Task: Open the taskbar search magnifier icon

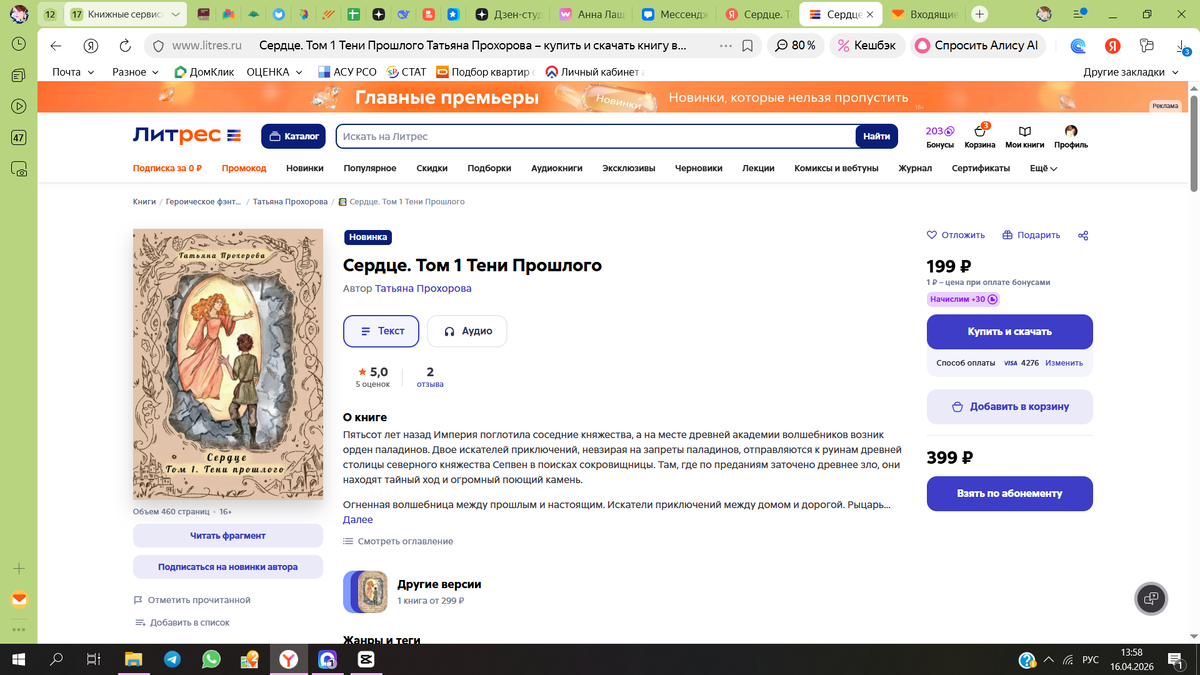Action: pos(57,660)
